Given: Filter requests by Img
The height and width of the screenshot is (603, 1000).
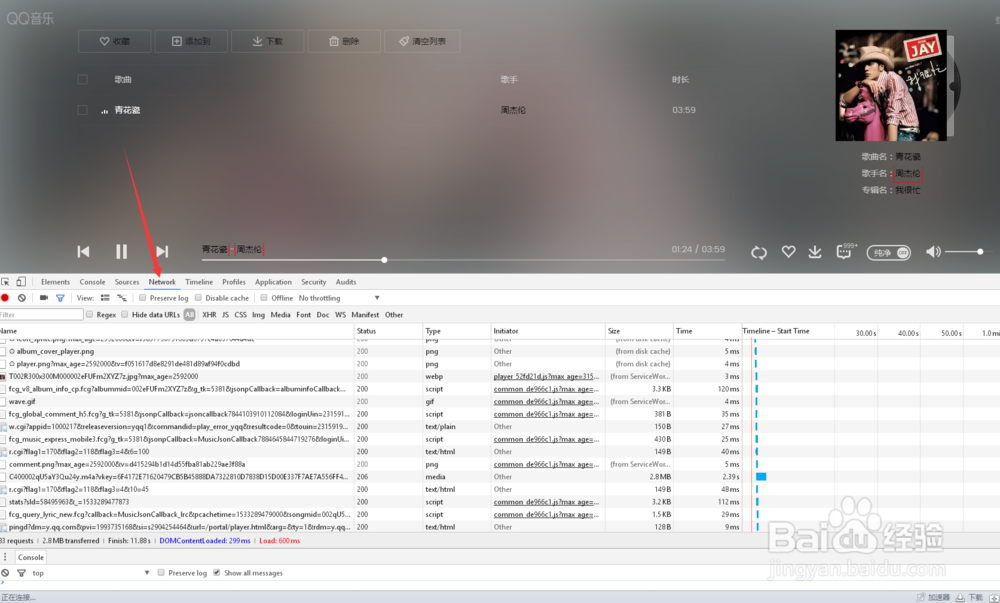Looking at the screenshot, I should pyautogui.click(x=258, y=314).
